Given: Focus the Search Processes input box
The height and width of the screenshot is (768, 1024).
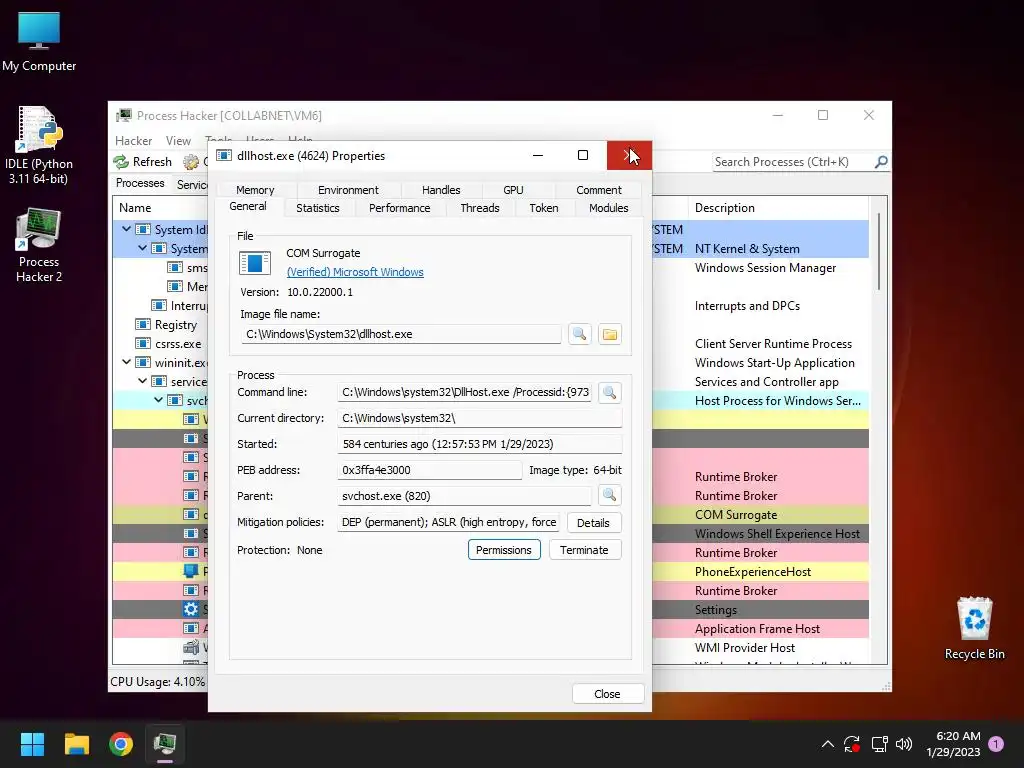Looking at the screenshot, I should (x=792, y=162).
